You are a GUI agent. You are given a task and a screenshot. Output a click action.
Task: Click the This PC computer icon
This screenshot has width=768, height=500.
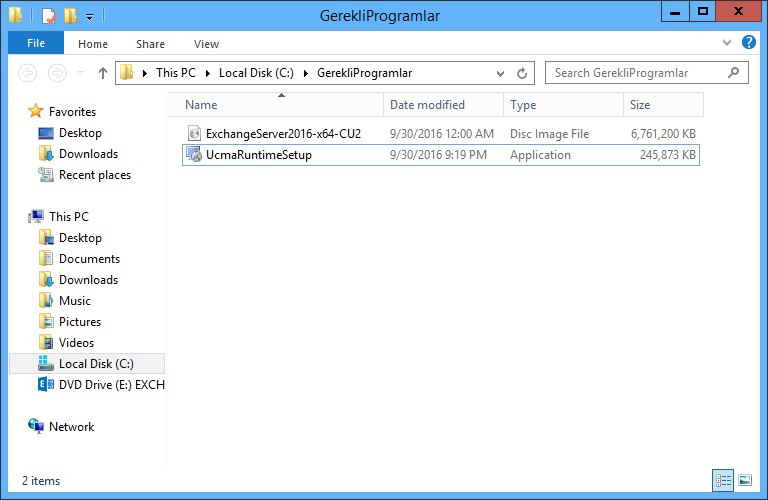[x=36, y=216]
